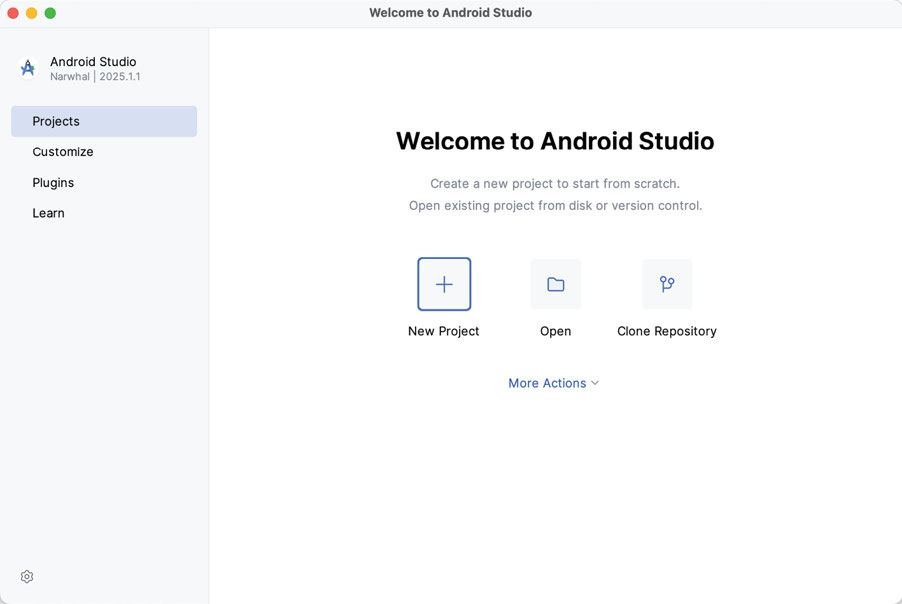Open the Plugins tab
The width and height of the screenshot is (902, 604).
[x=104, y=182]
